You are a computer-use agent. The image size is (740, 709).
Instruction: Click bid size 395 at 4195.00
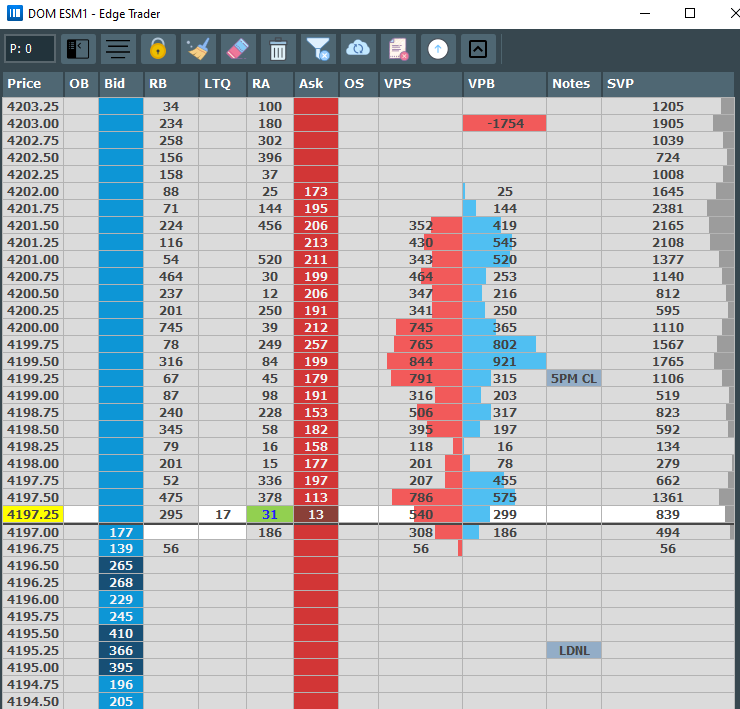[x=121, y=667]
